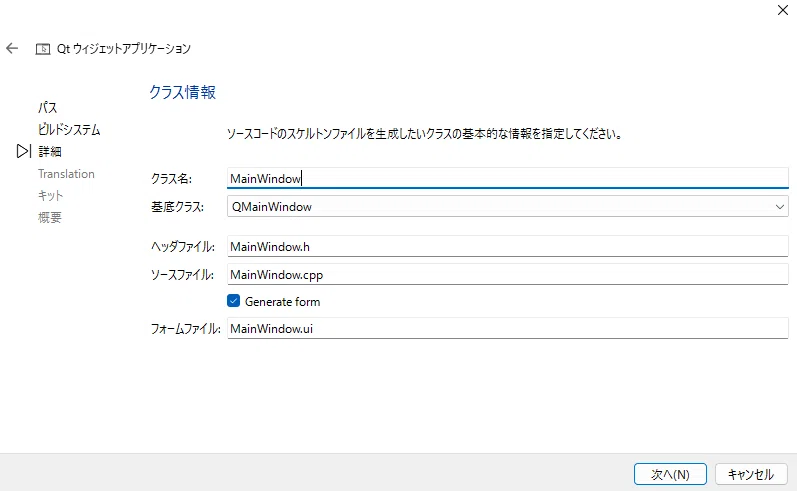Click the フォームファイル label
The width and height of the screenshot is (797, 491).
point(186,328)
